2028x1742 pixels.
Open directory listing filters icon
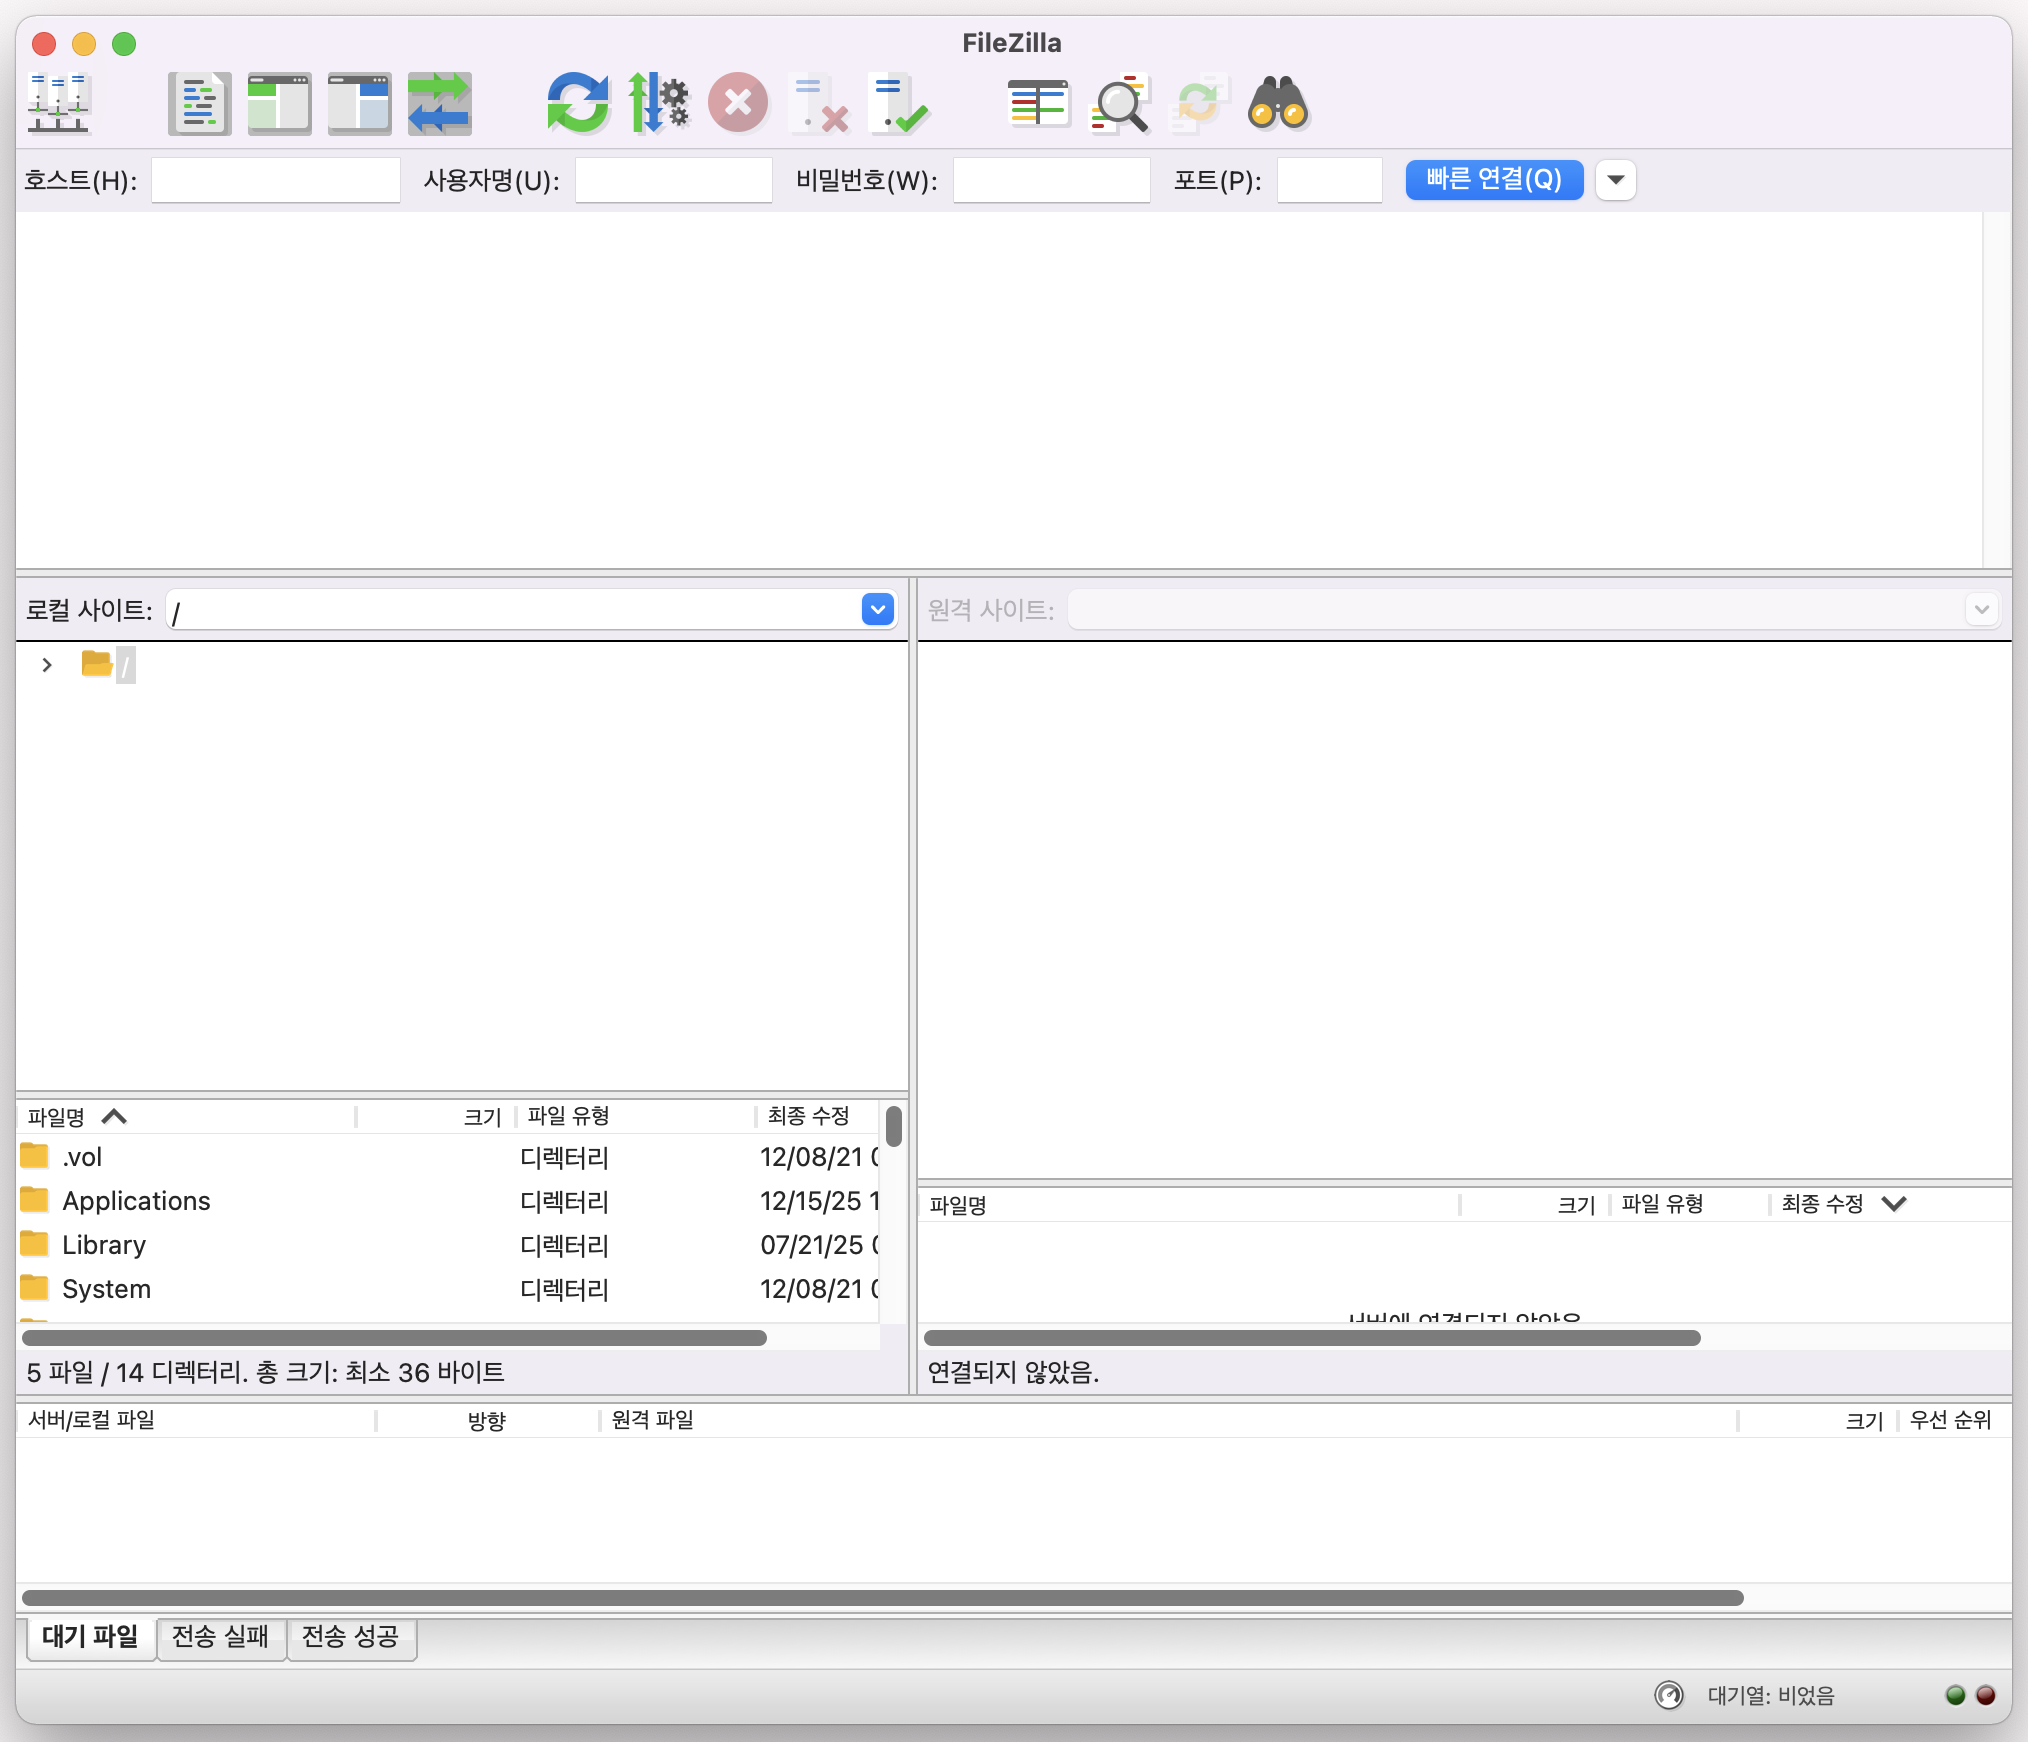click(x=1038, y=104)
